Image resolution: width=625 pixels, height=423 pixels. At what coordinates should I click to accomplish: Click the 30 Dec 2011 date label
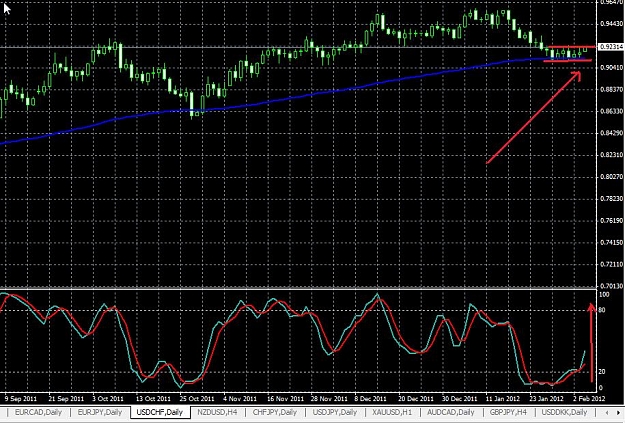pyautogui.click(x=460, y=398)
